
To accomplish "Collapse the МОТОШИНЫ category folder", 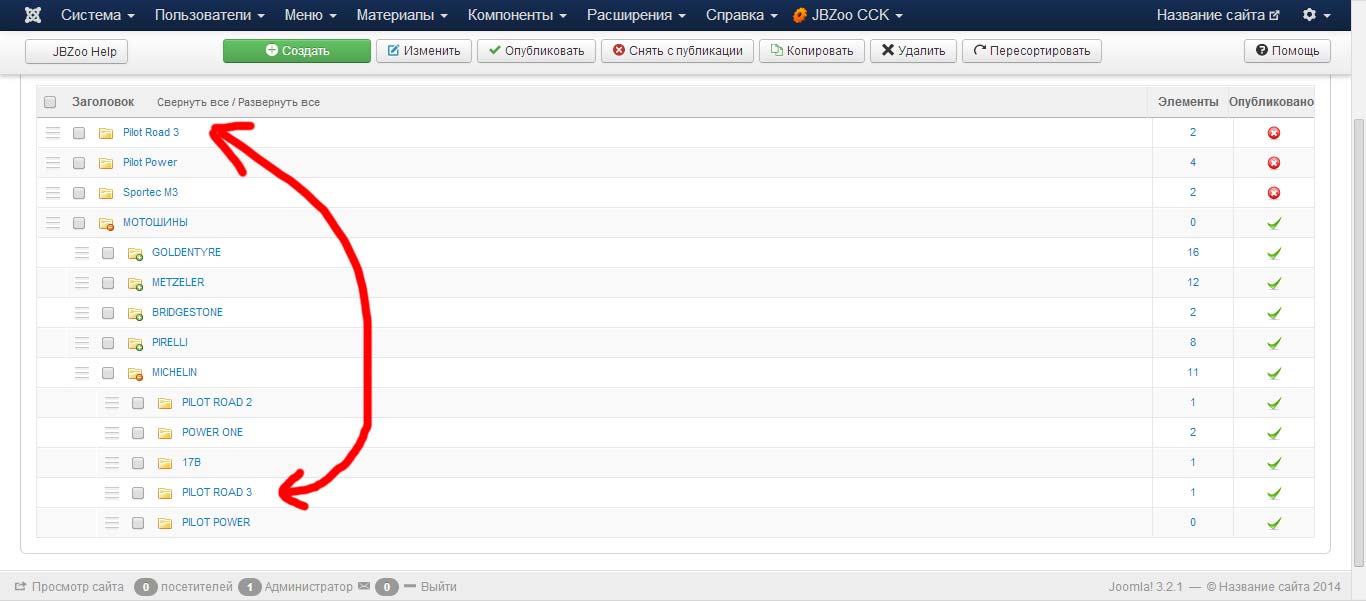I will [x=106, y=223].
